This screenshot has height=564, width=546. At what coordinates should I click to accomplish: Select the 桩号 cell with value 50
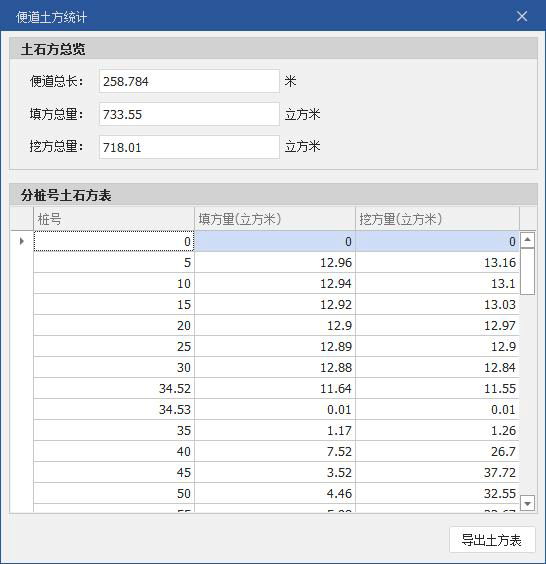114,493
